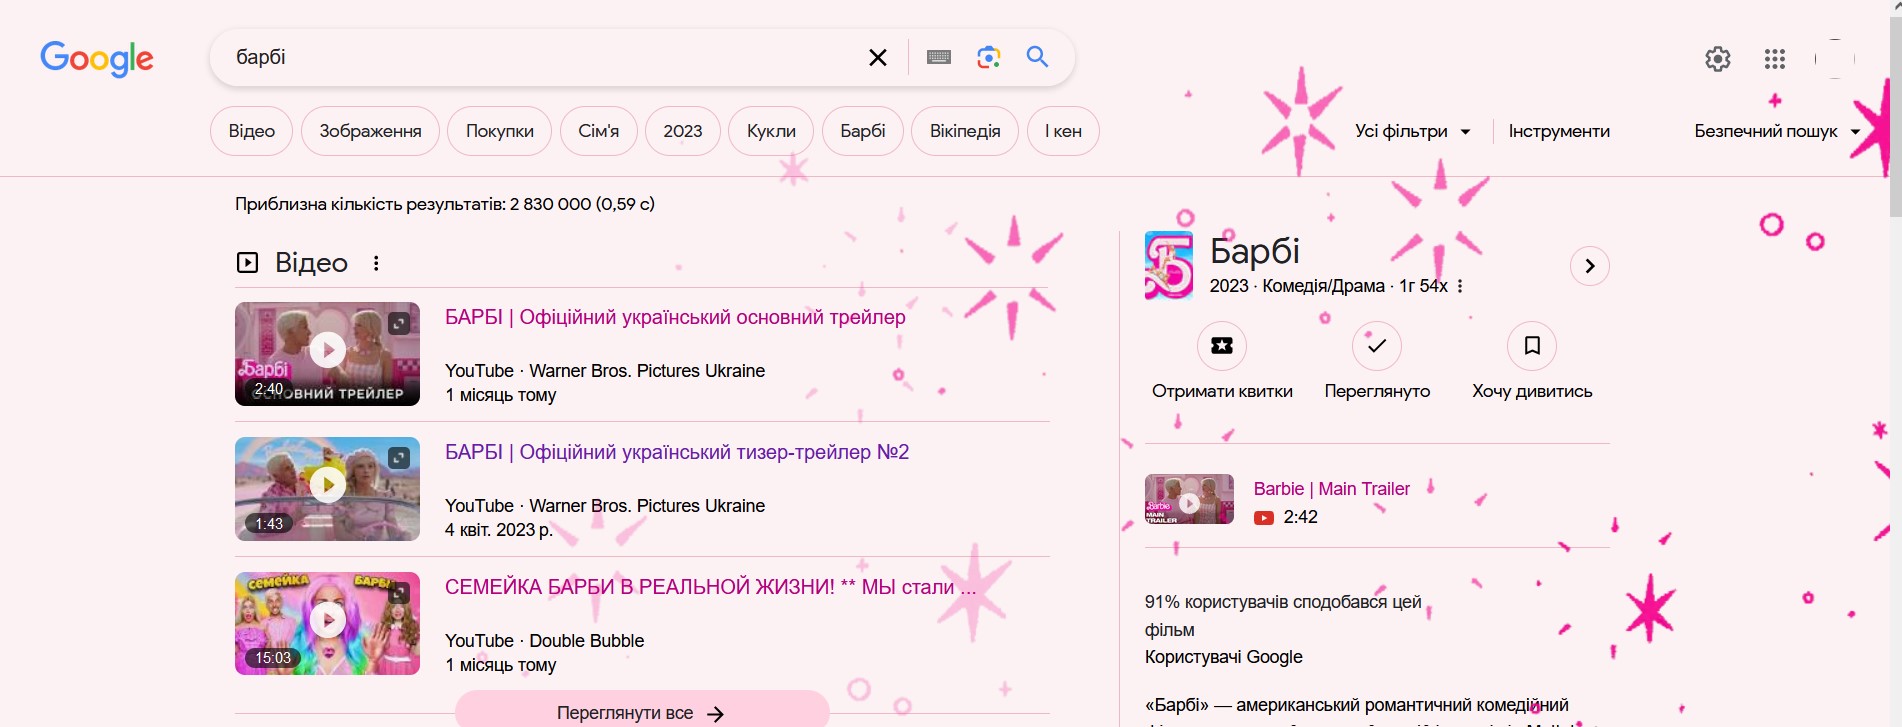This screenshot has width=1902, height=727.
Task: Mark the movie as Переглянуто
Action: pos(1376,346)
